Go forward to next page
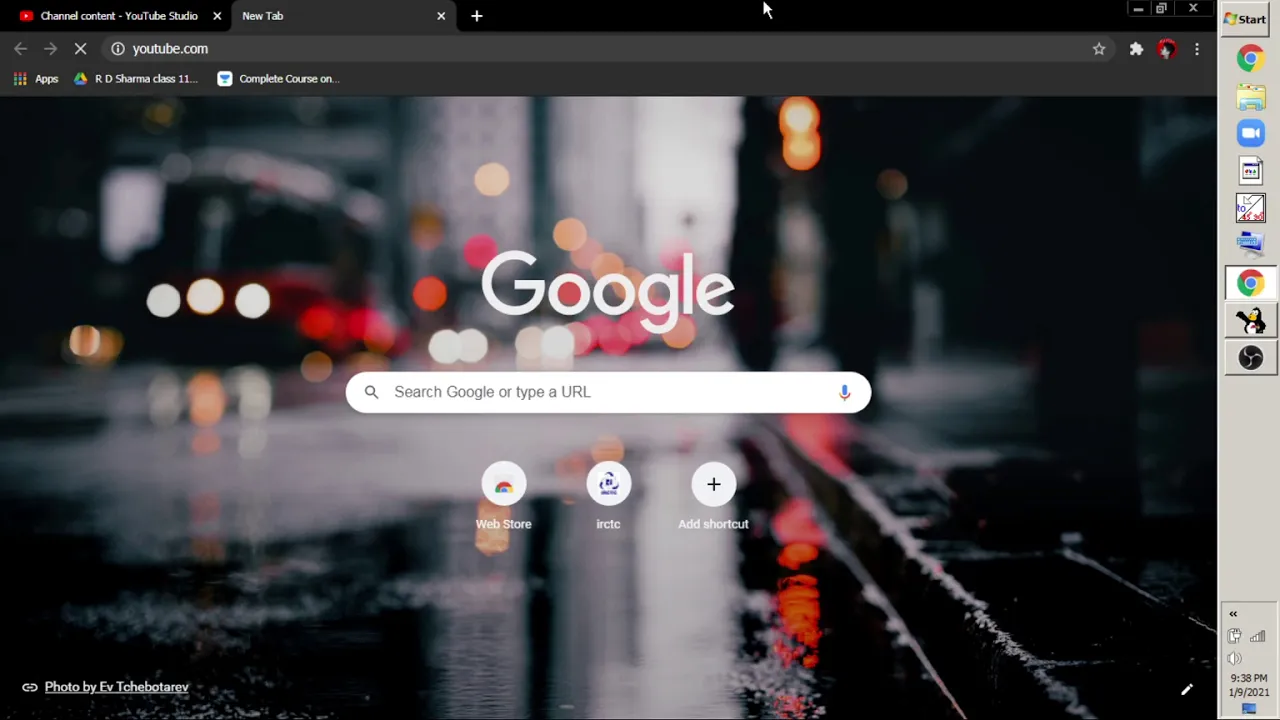 pos(51,48)
